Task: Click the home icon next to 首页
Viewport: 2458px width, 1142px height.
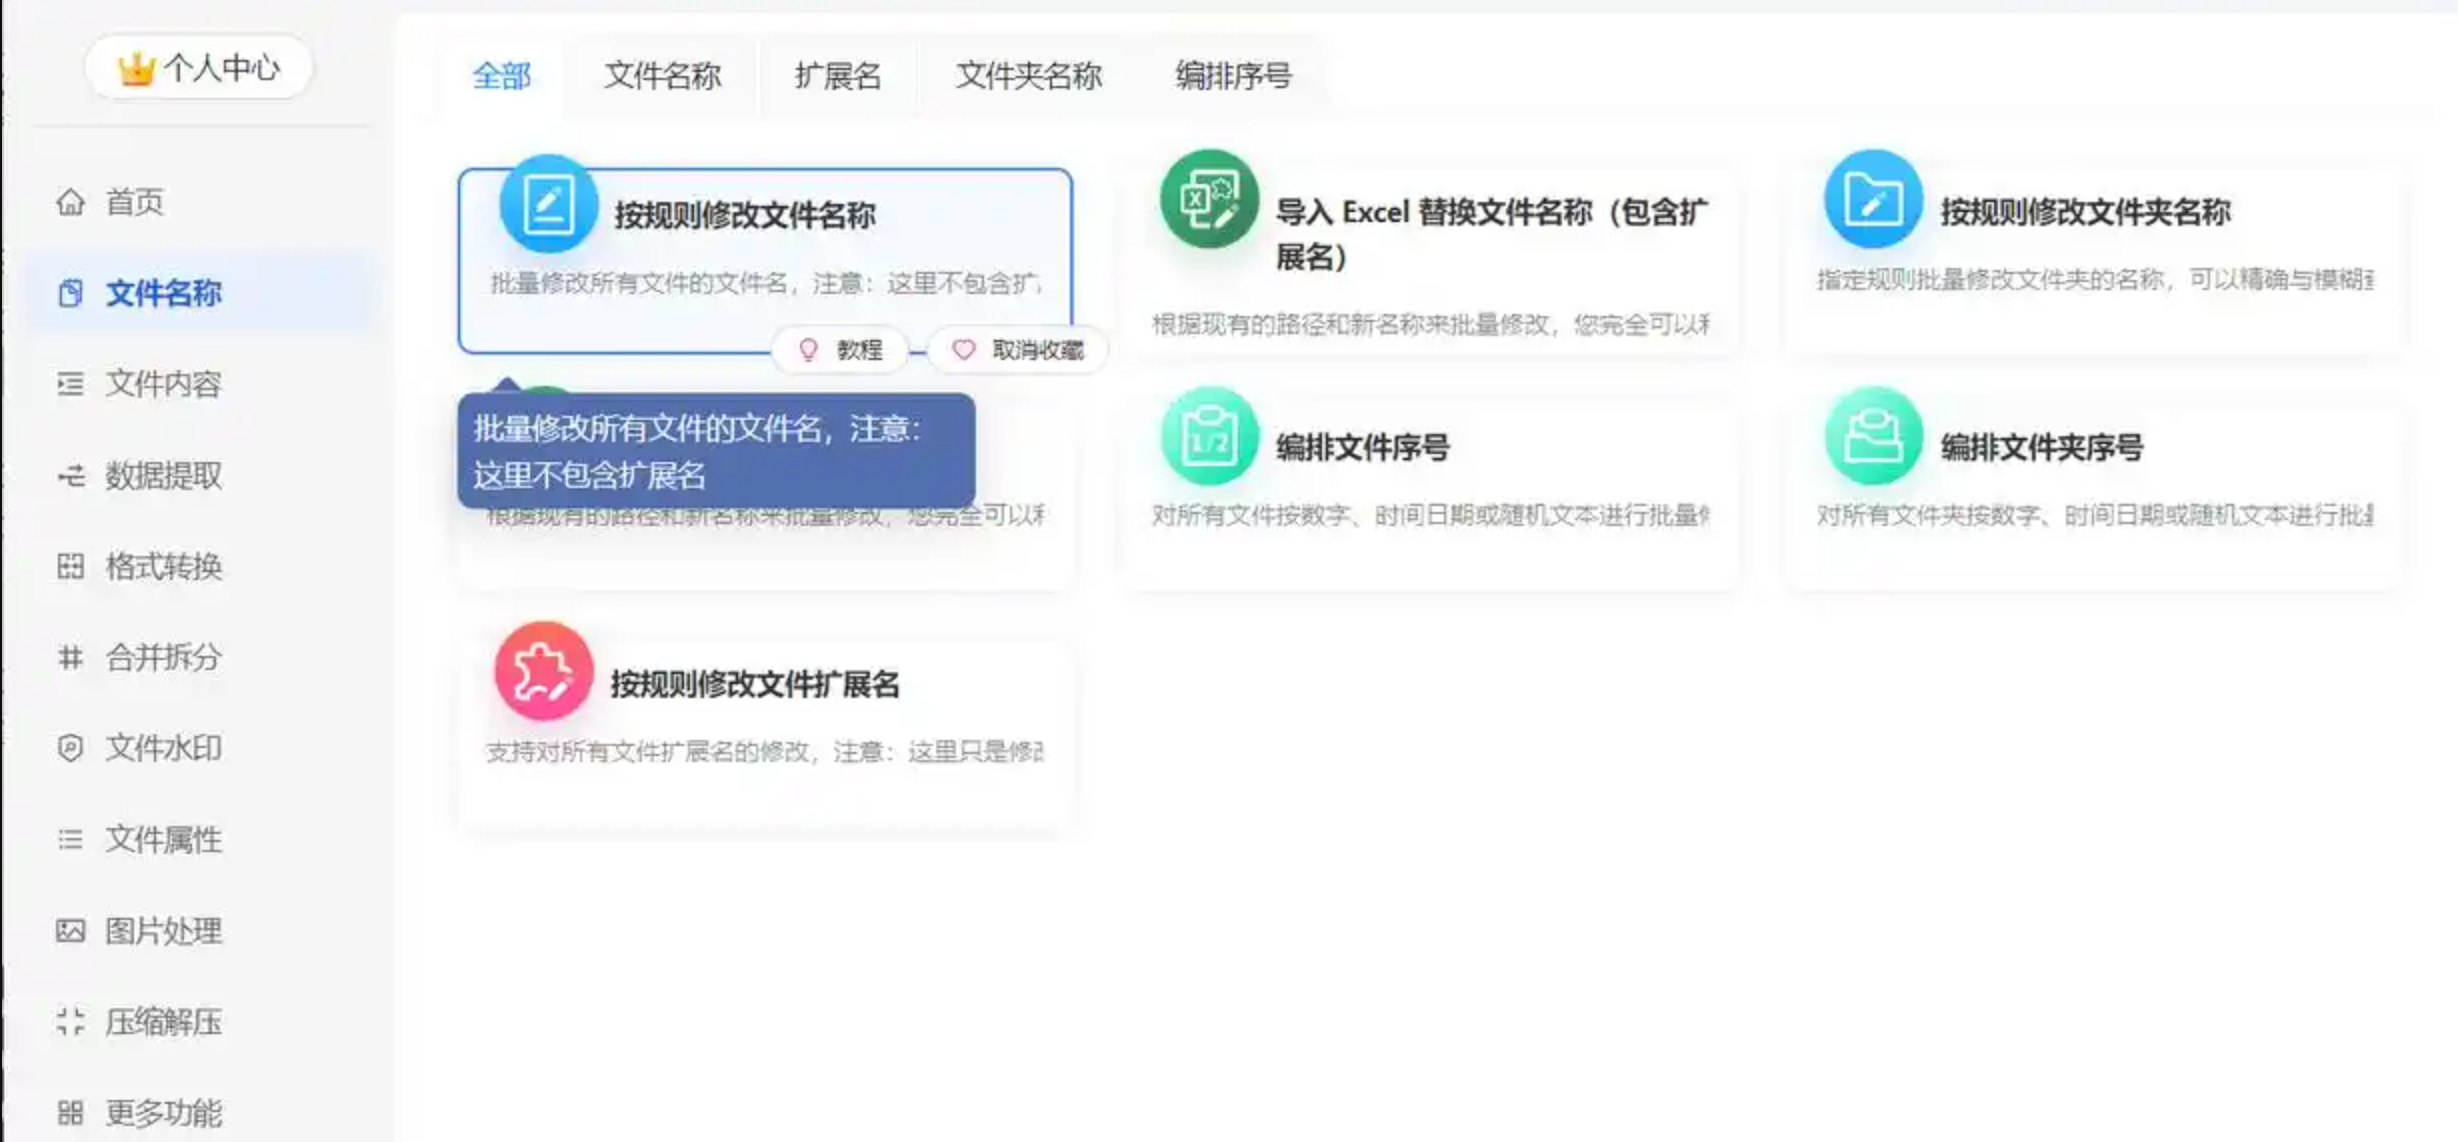Action: coord(70,202)
